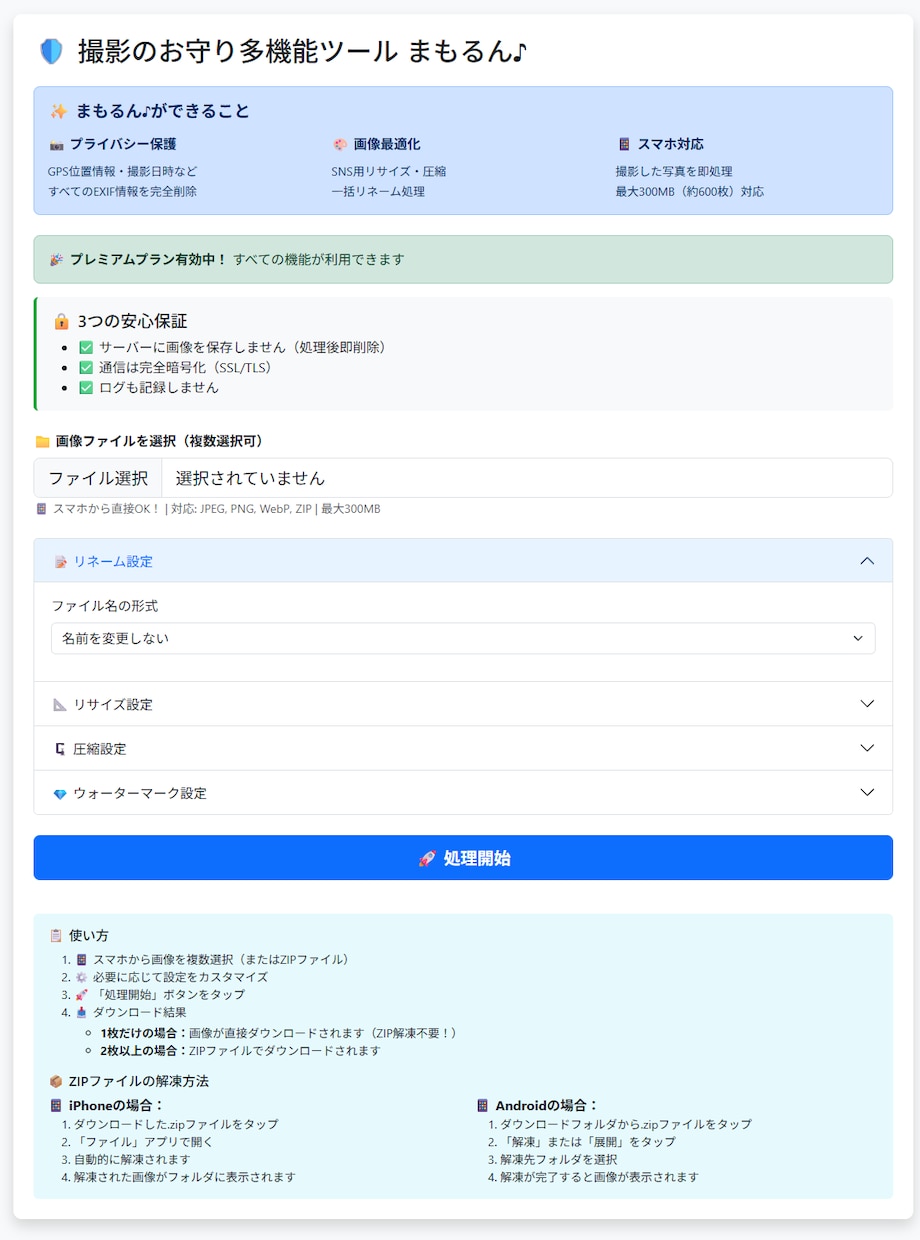The image size is (920, 1240).
Task: Click the sparkle icon beside まもるん♪ができること
Action: click(59, 111)
